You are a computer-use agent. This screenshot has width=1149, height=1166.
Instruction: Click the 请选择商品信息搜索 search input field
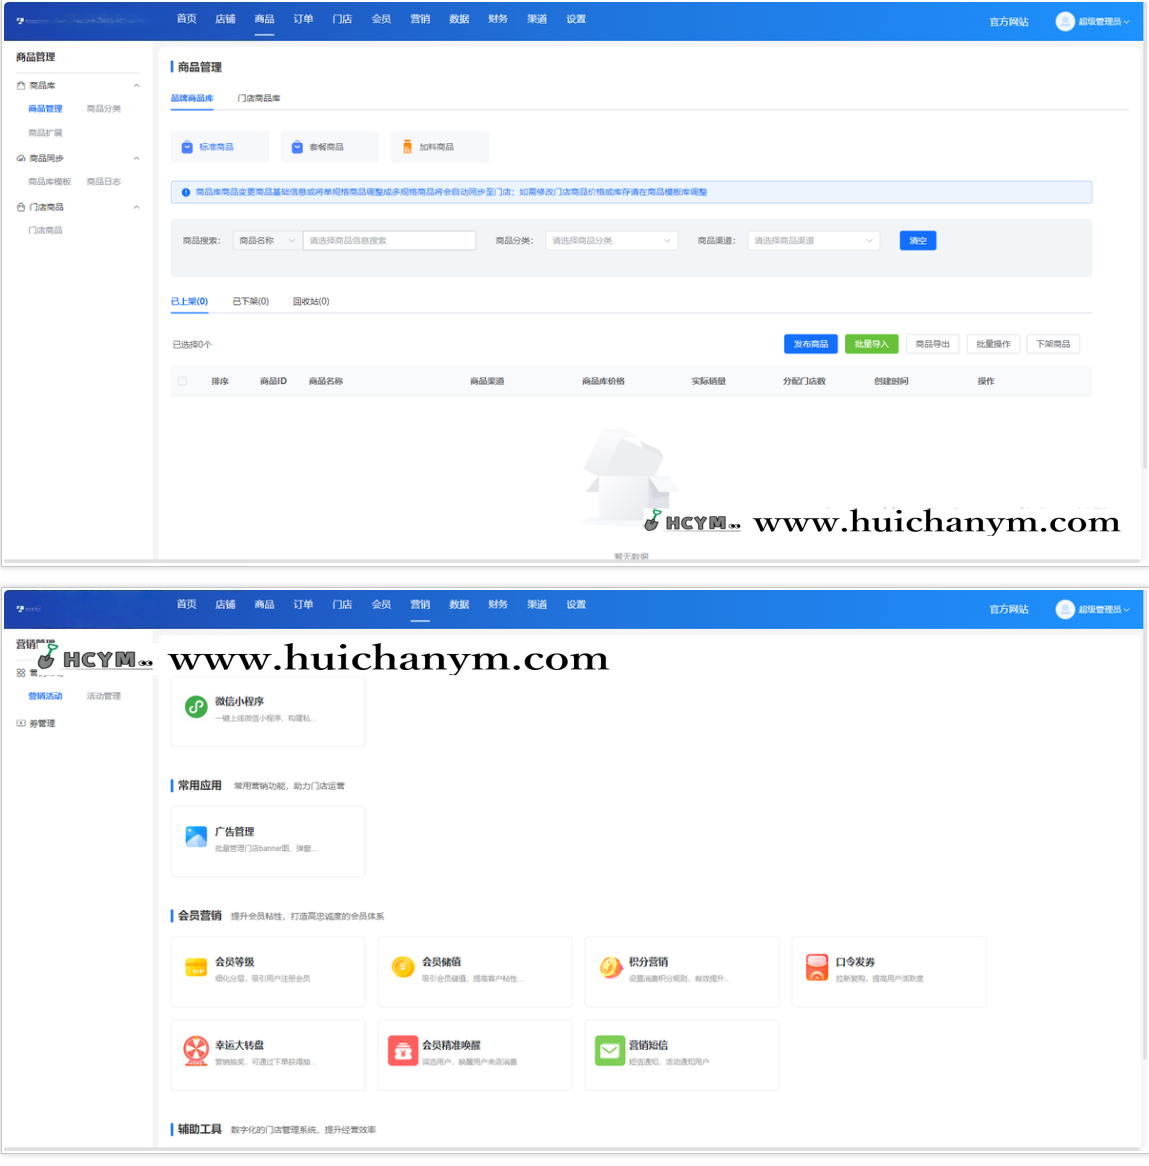tap(390, 241)
